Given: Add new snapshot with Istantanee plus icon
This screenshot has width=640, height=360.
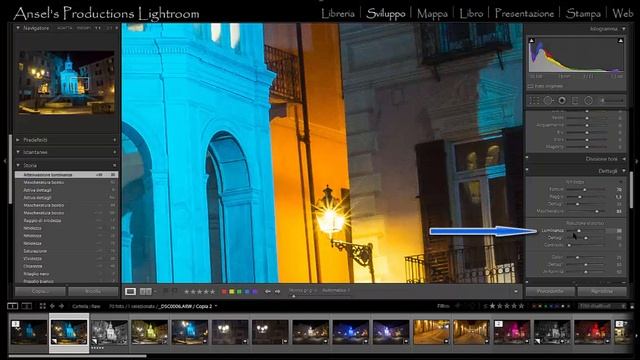Looking at the screenshot, I should (x=114, y=152).
